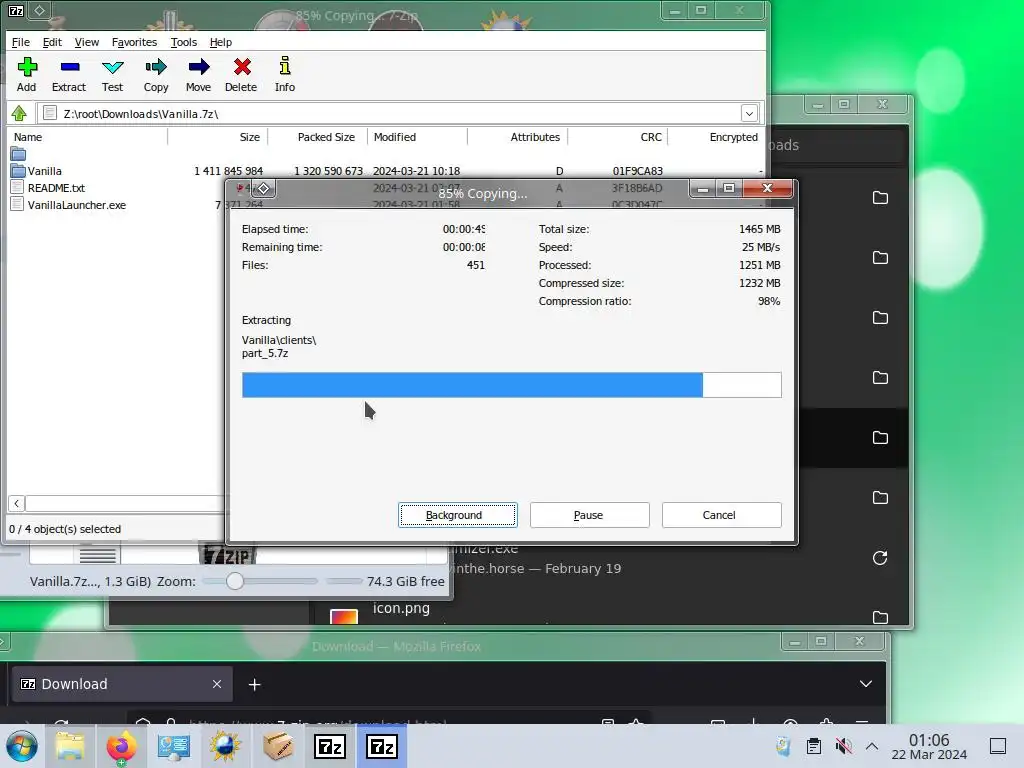Minimize the 85% Copying dialog
The image size is (1024, 768).
click(703, 189)
